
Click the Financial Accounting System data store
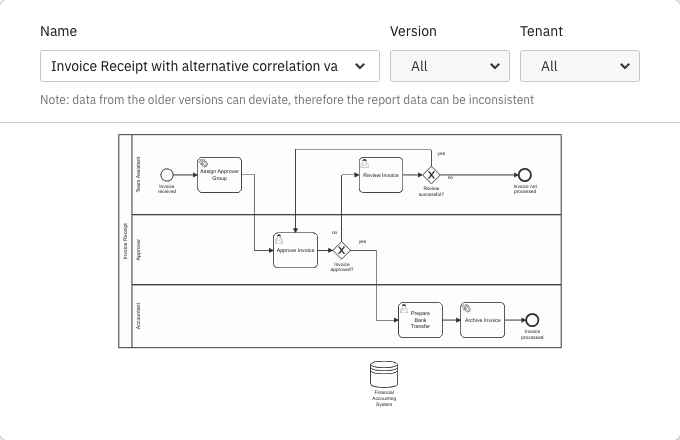click(x=384, y=375)
